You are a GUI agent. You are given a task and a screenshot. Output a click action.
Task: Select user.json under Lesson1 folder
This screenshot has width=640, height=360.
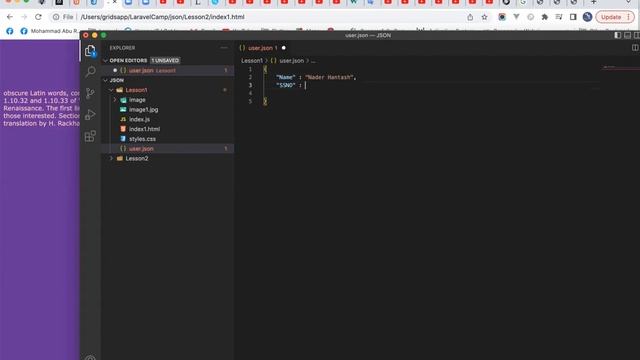click(x=168, y=149)
